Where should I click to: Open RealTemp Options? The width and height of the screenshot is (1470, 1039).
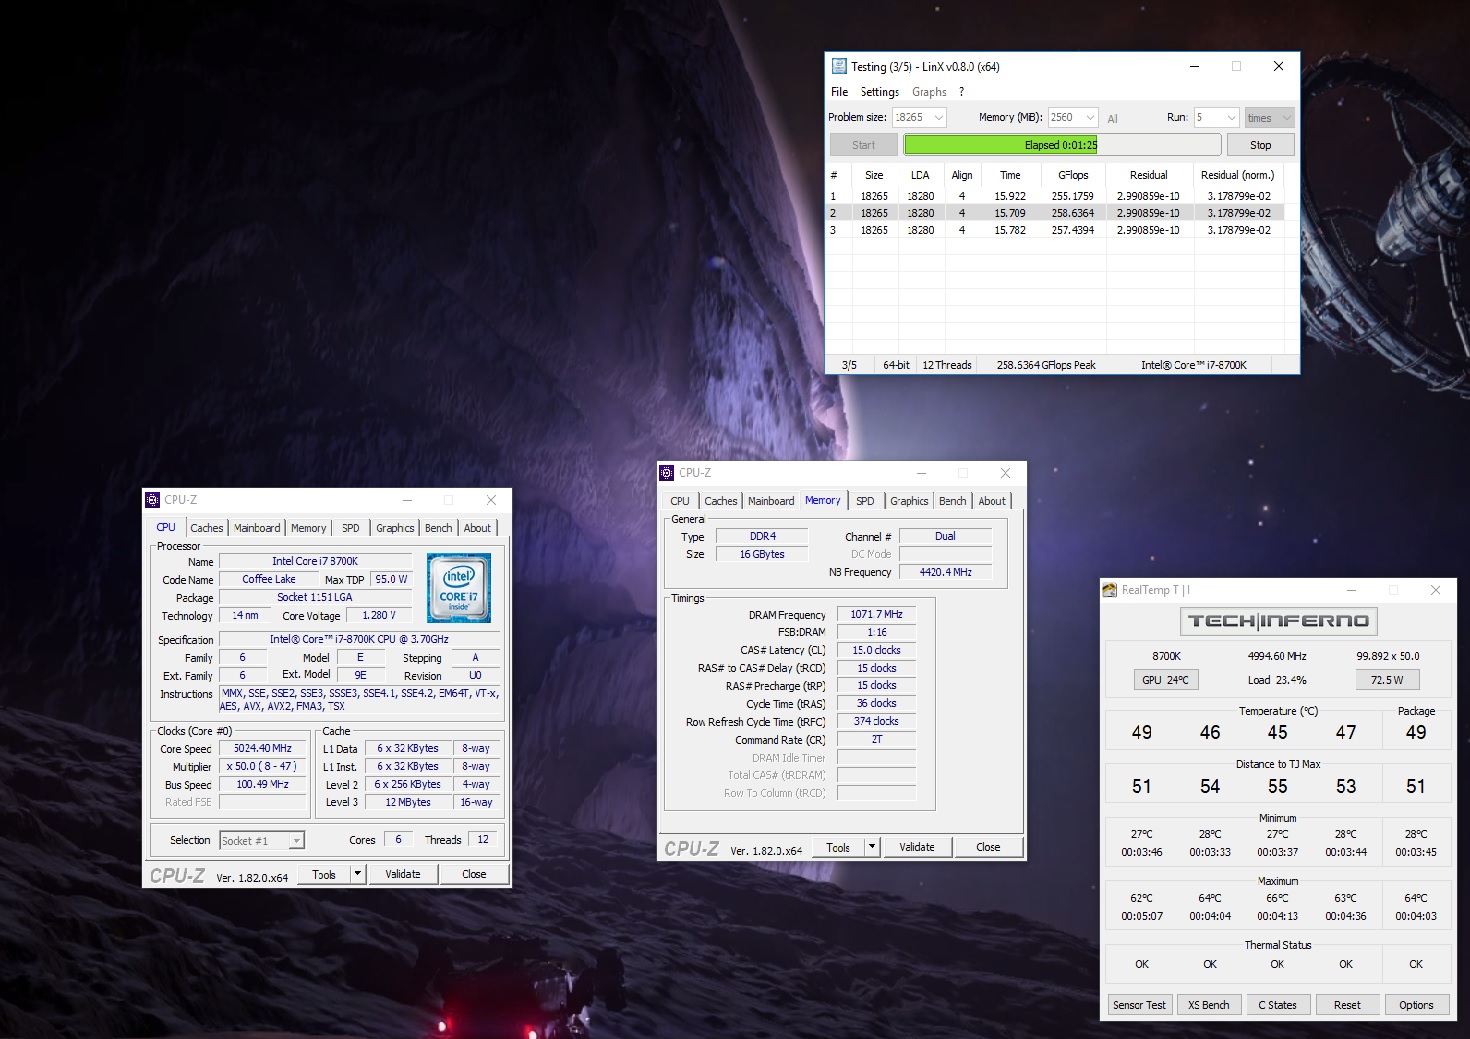(1416, 1005)
